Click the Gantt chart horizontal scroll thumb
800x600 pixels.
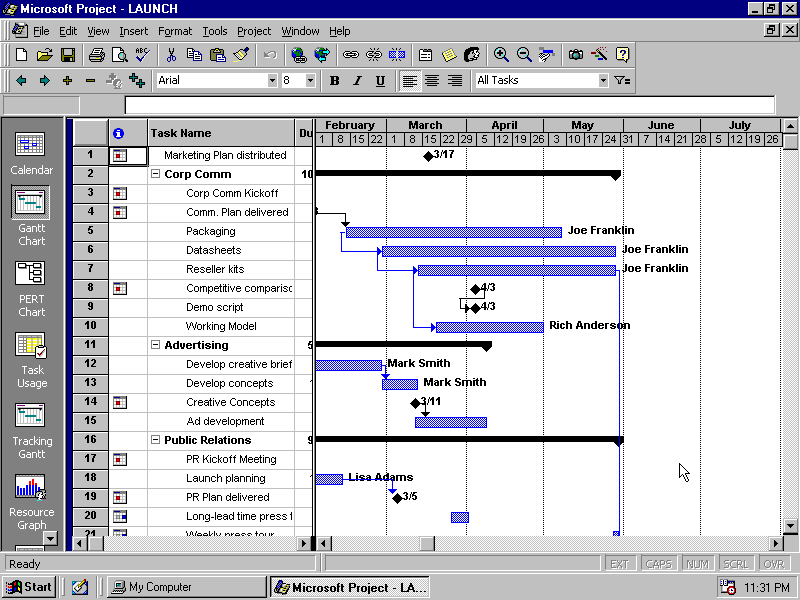(x=427, y=543)
